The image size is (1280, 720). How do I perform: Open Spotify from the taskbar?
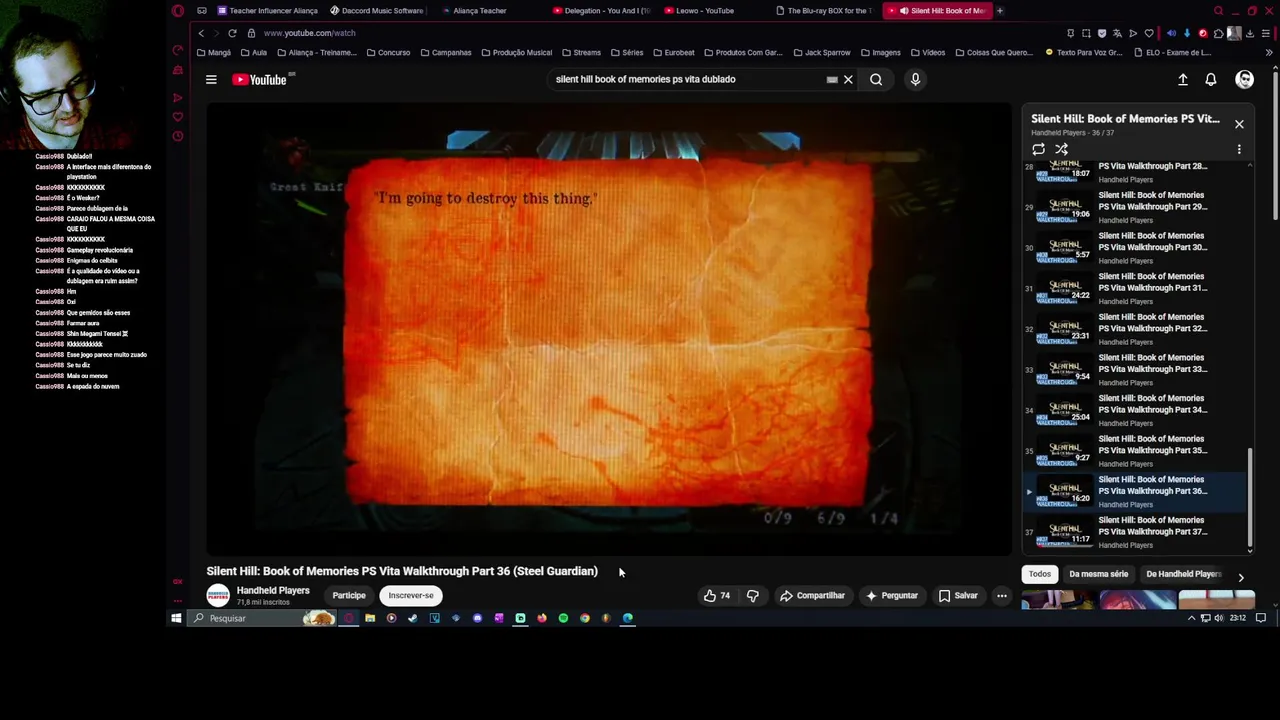pos(563,619)
